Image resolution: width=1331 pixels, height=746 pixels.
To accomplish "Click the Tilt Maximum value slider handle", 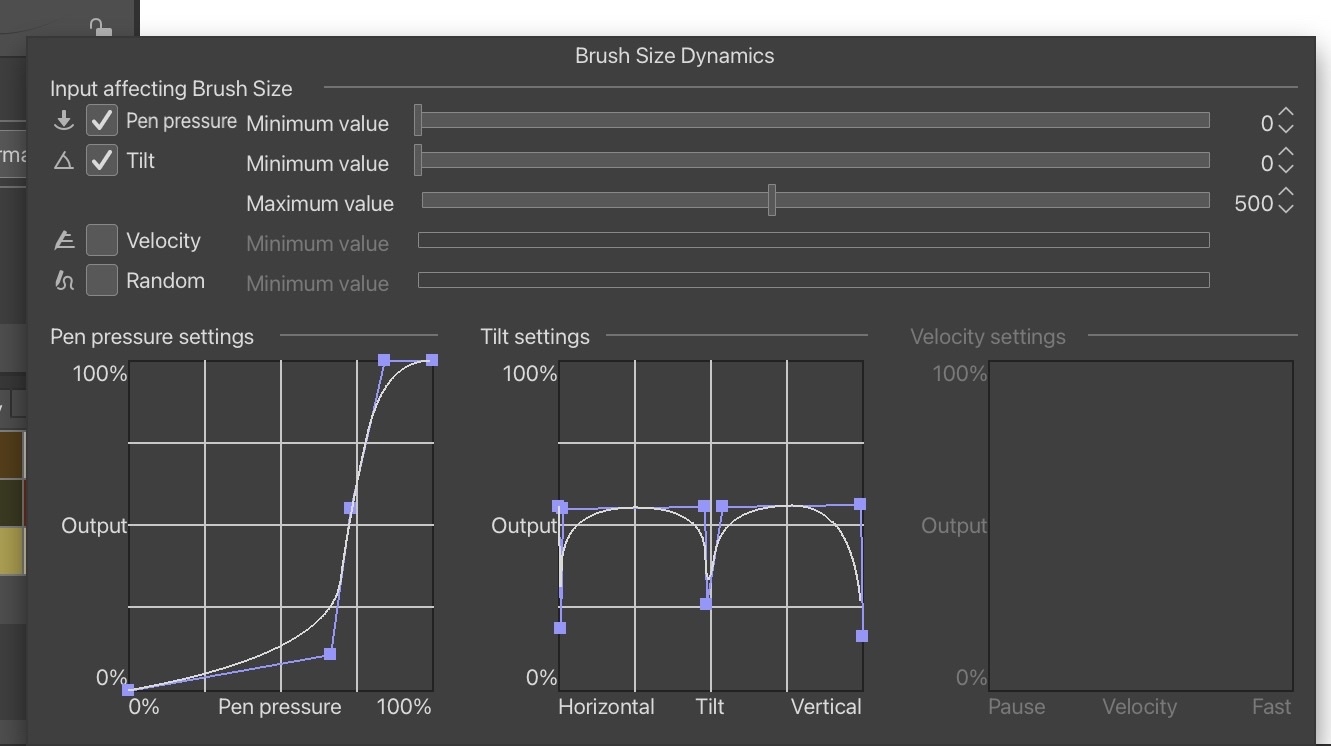I will pos(772,200).
